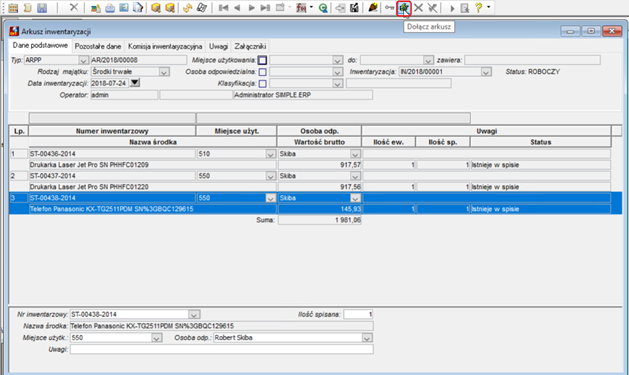Switch to Dane podstawowe tab

pos(40,46)
